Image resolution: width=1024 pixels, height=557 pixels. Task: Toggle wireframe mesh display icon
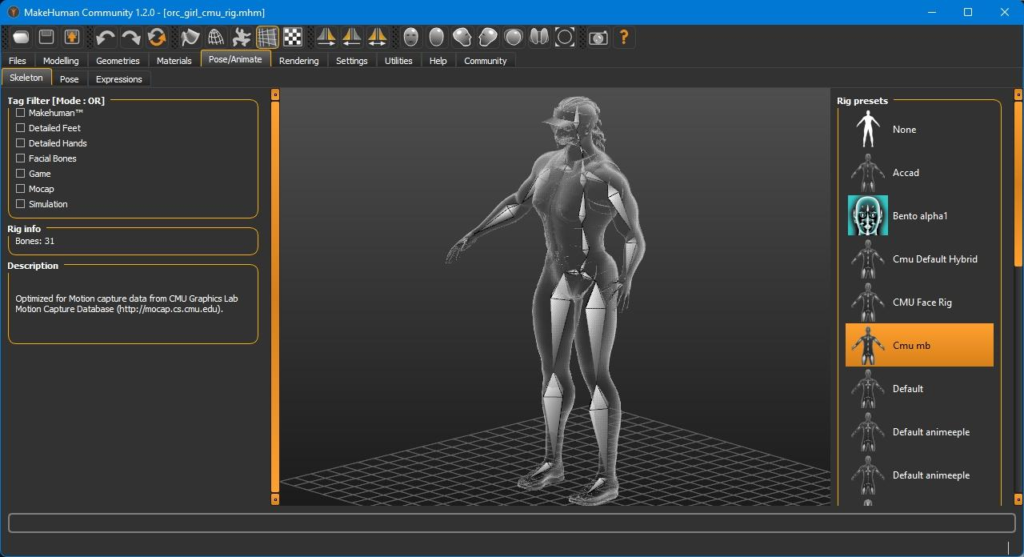point(216,37)
